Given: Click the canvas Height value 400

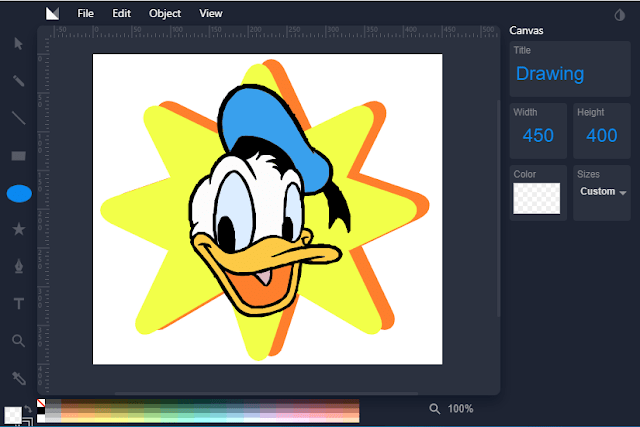Looking at the screenshot, I should click(602, 135).
